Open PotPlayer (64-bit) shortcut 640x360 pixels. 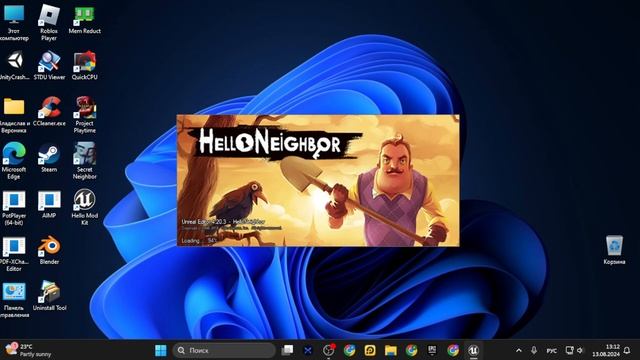coord(14,208)
